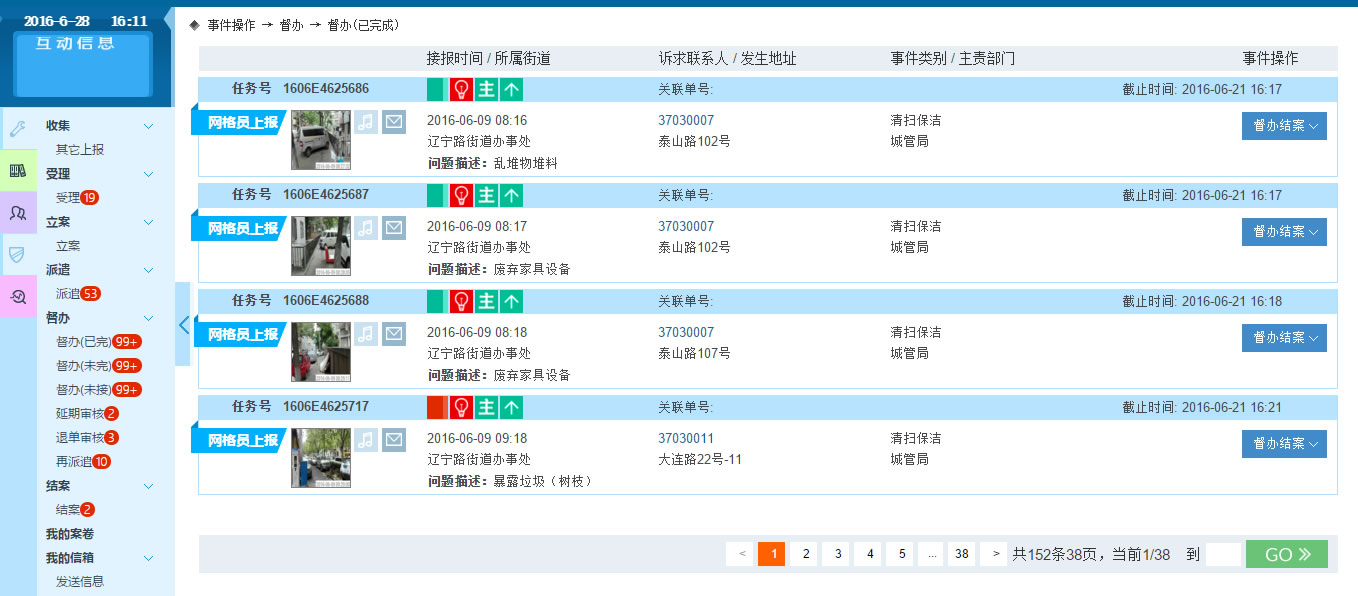This screenshot has height=596, width=1358.
Task: Collapse the 收集 section chevron
Action: pyautogui.click(x=149, y=126)
